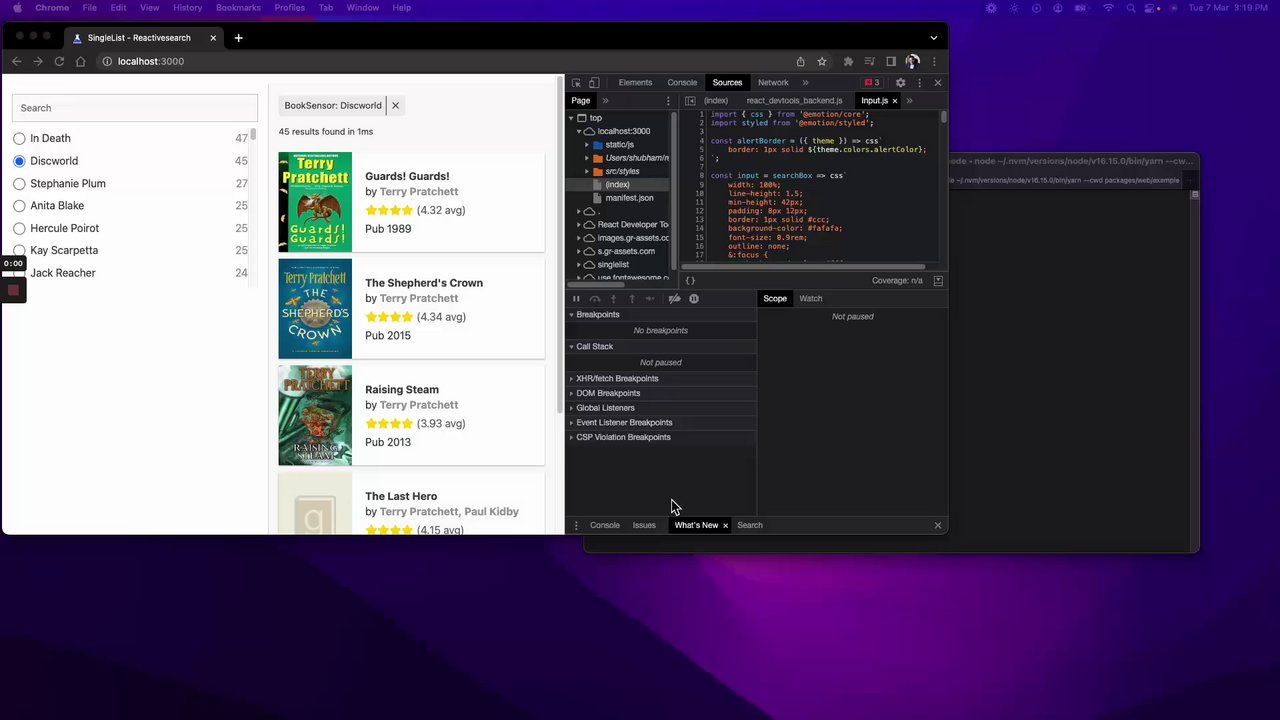This screenshot has width=1280, height=720.
Task: Choose the Anita Blake radio option
Action: [19, 206]
